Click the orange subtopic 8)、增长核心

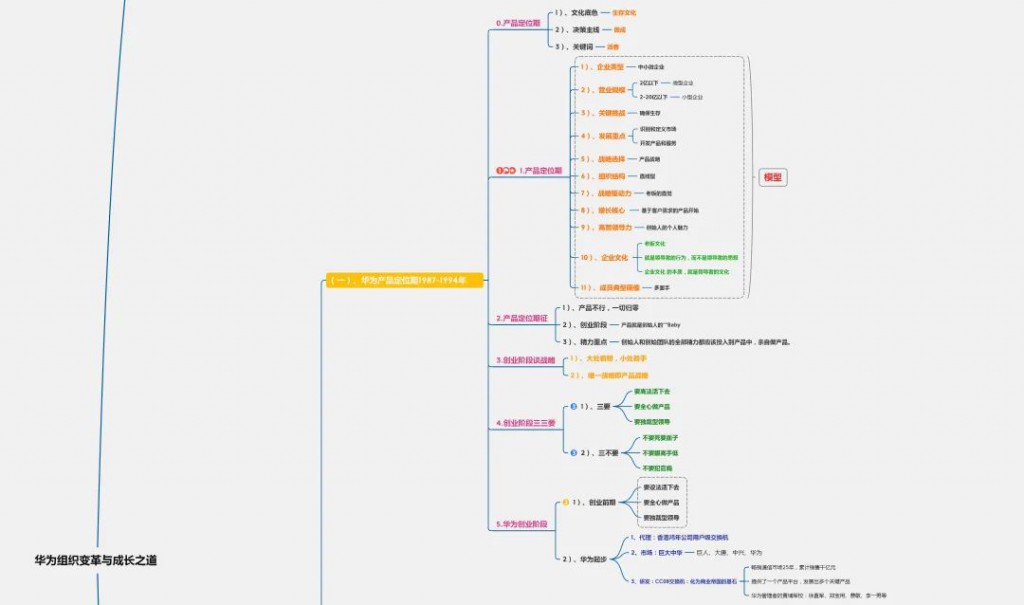[x=603, y=210]
